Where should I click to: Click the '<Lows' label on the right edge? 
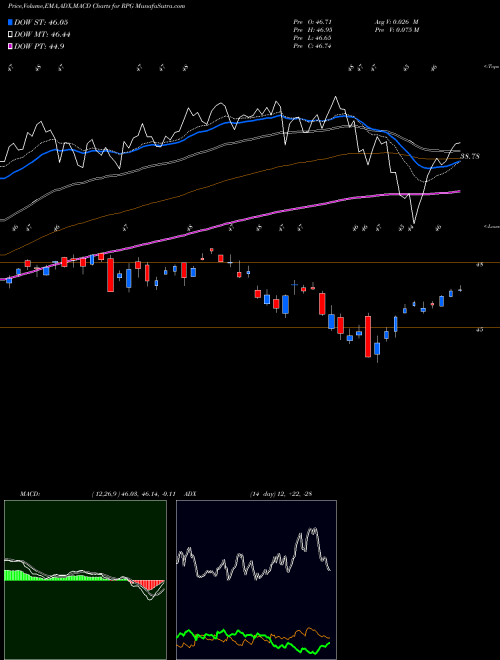(491, 226)
